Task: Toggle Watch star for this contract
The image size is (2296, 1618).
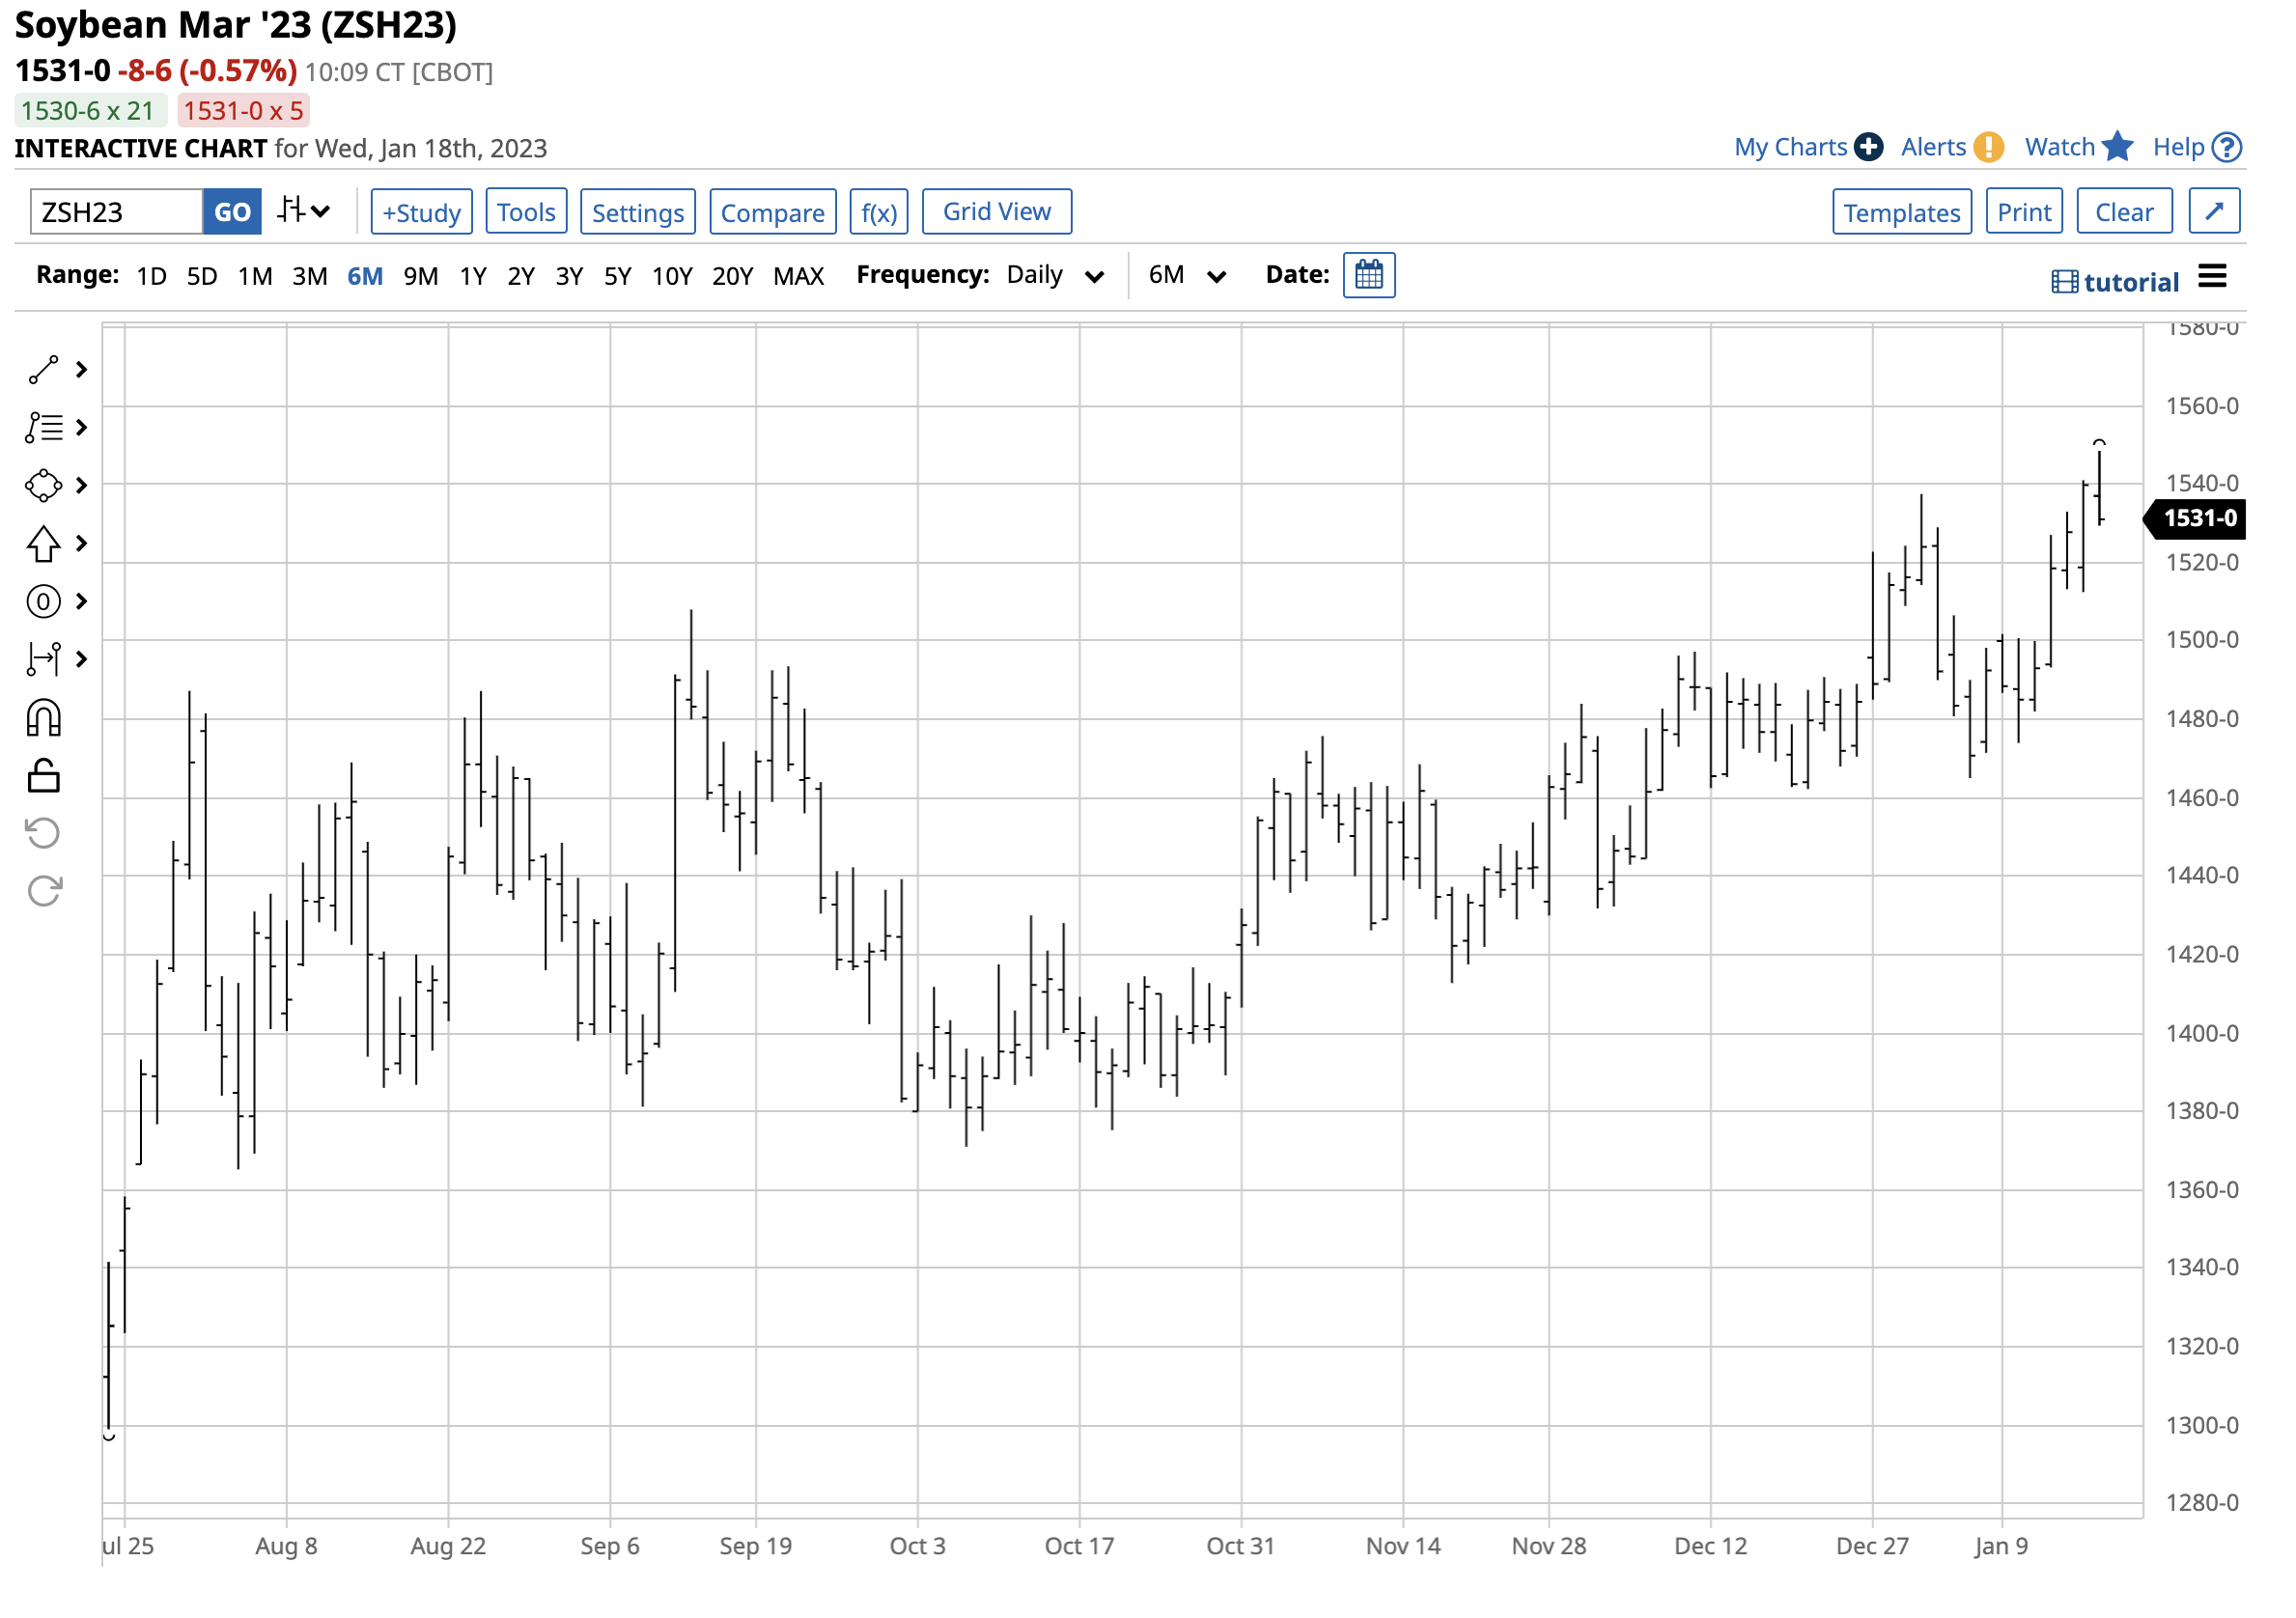Action: pos(2078,148)
